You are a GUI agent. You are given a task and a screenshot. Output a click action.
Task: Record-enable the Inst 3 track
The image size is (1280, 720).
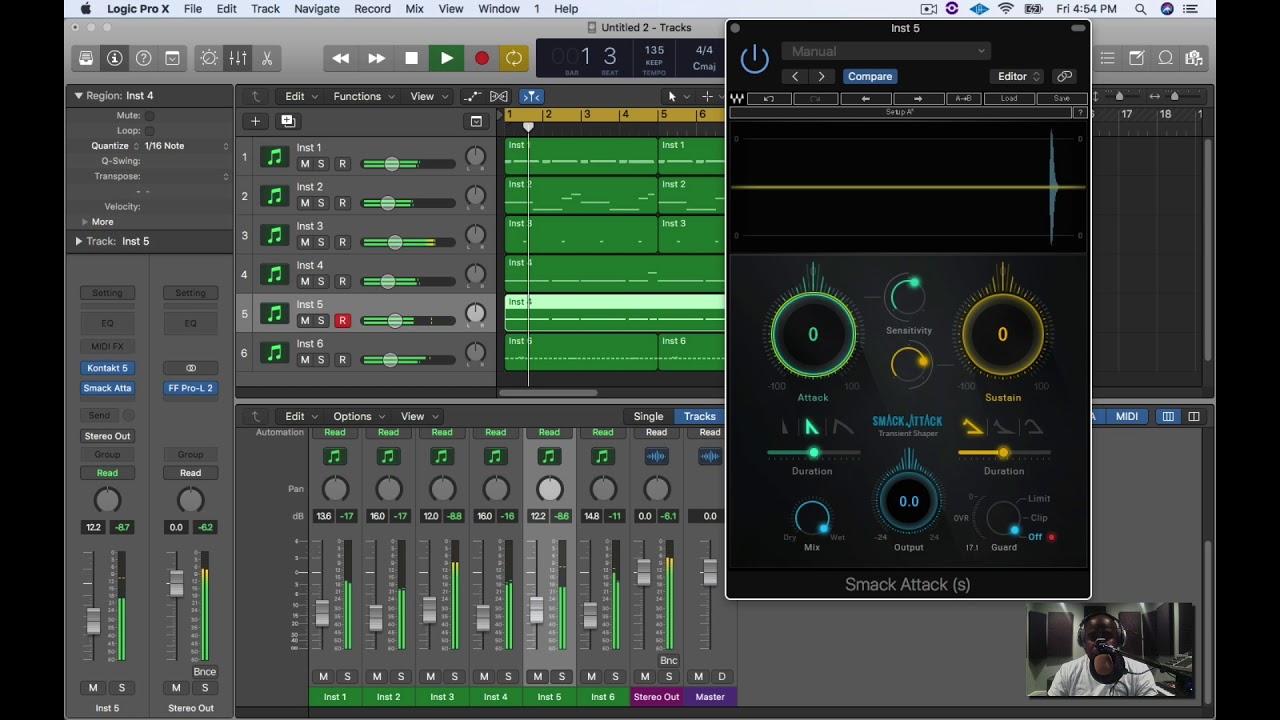point(342,242)
